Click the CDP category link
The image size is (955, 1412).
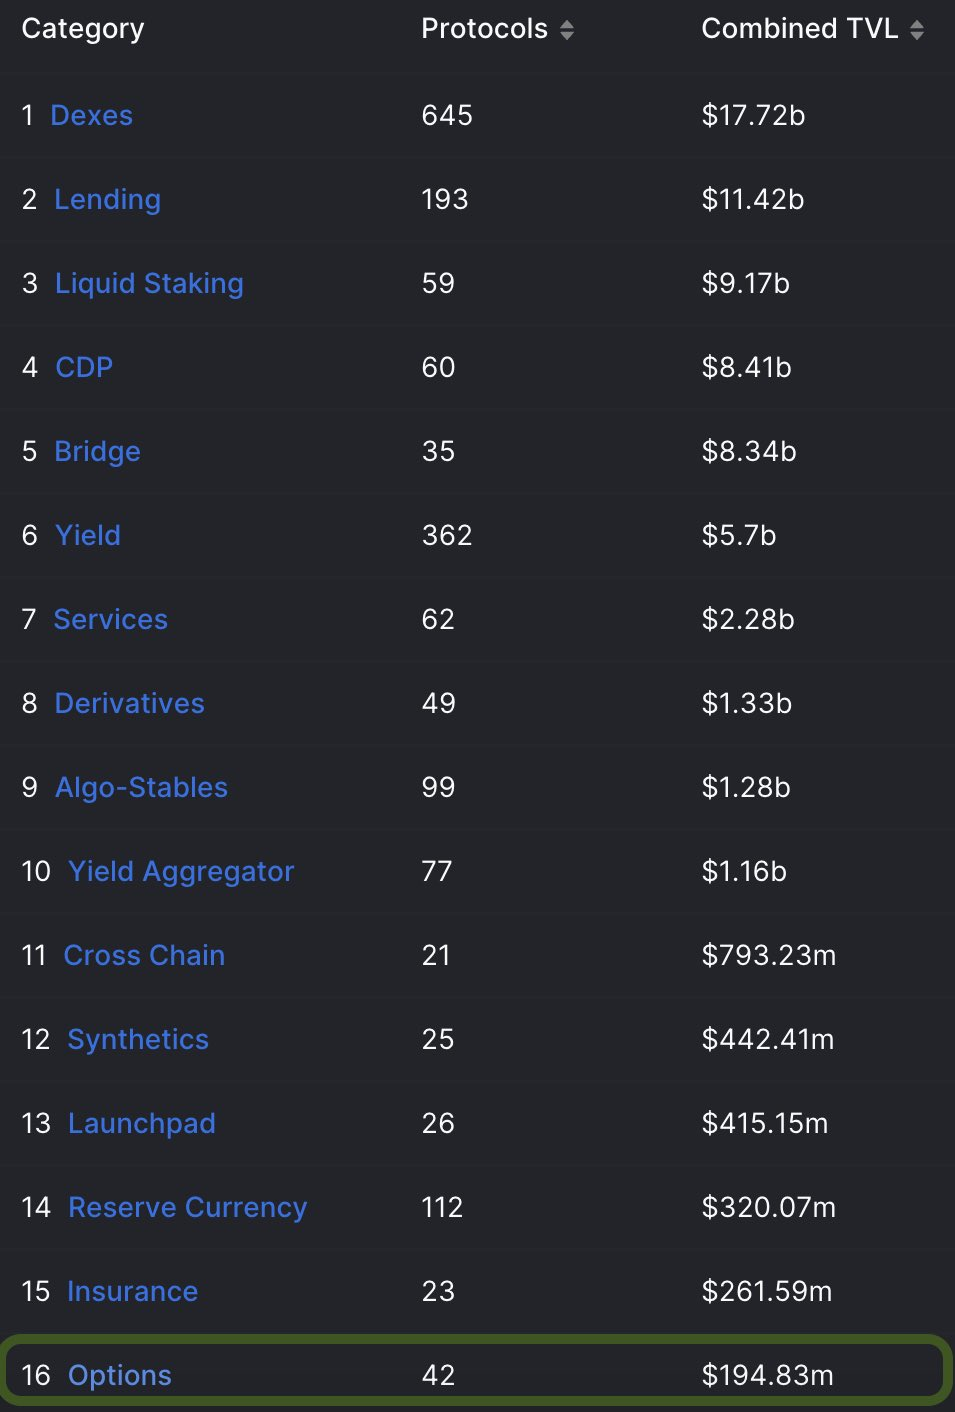[x=84, y=367]
